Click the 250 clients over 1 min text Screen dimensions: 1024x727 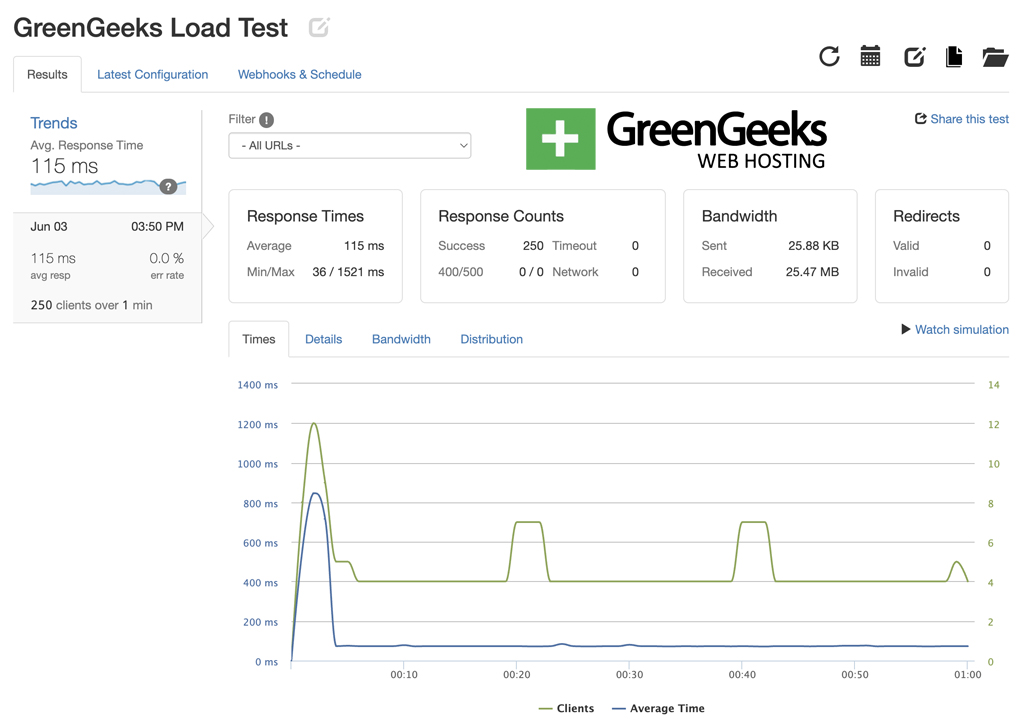click(91, 305)
